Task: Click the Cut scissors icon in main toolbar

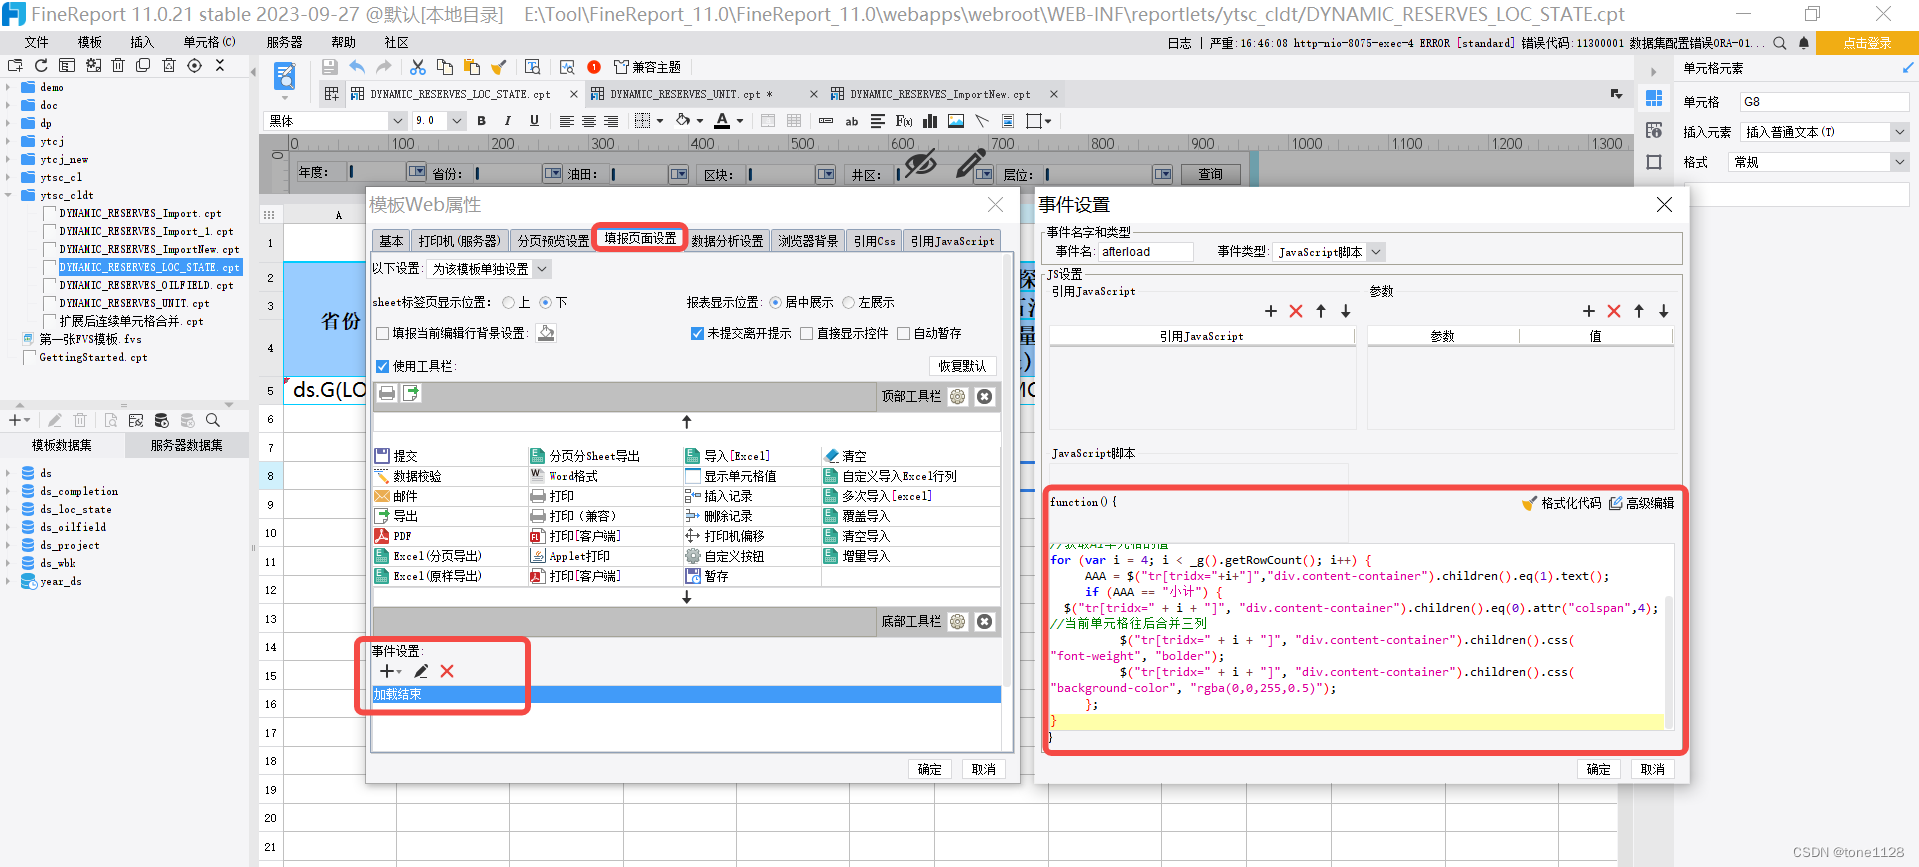Action: pyautogui.click(x=418, y=67)
